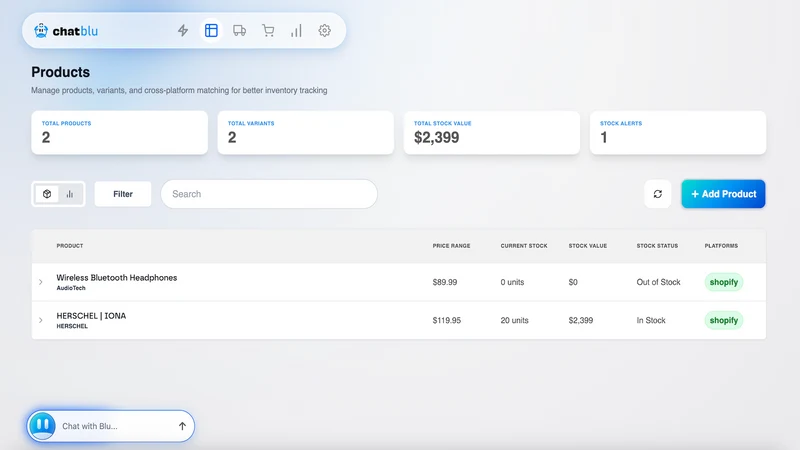The image size is (800, 450).
Task: Select Wireless Bluetooth Headphones product name
Action: click(x=117, y=278)
